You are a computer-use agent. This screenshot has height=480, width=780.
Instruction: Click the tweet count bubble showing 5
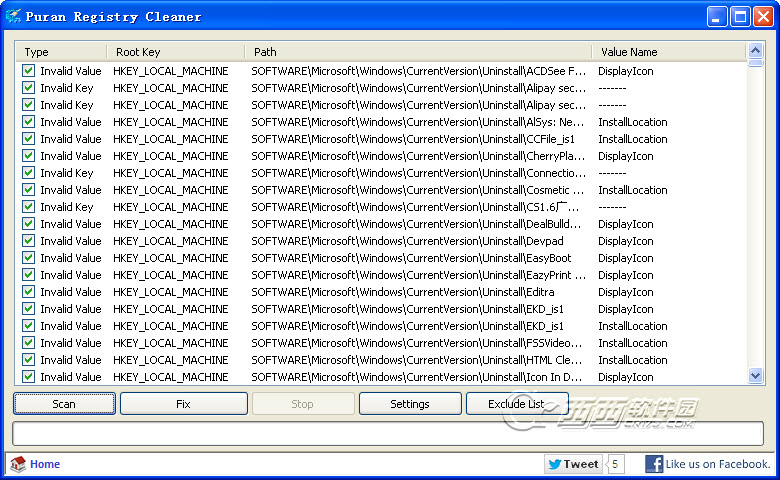pos(616,465)
